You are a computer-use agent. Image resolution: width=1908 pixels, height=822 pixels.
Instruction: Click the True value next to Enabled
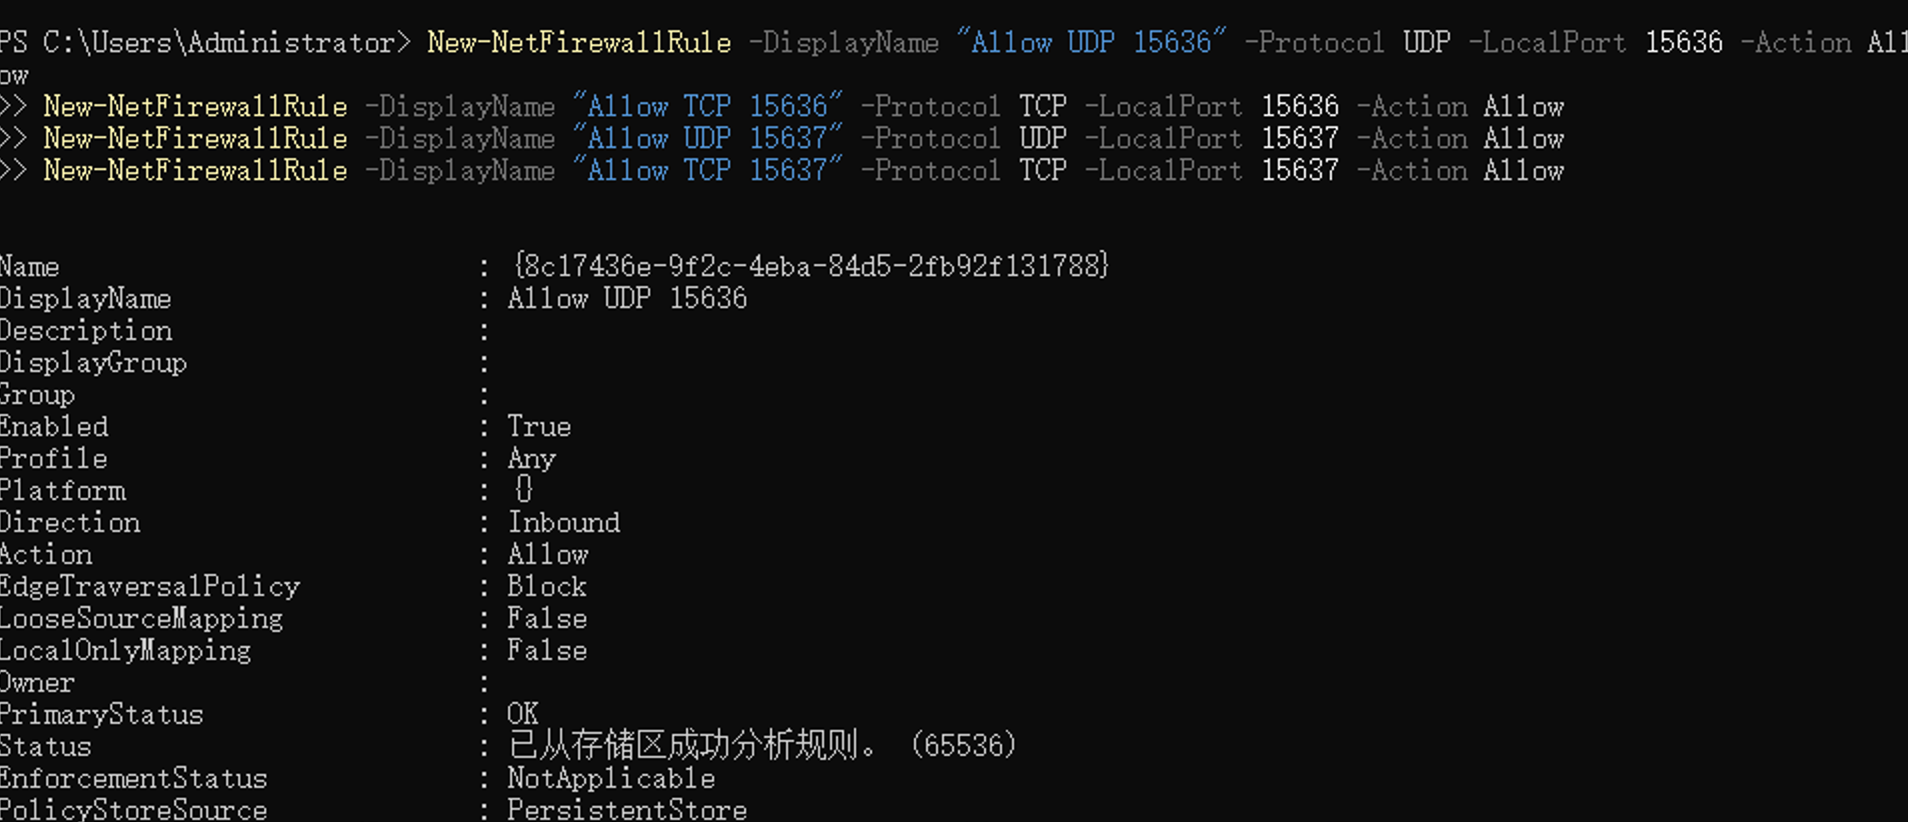[x=539, y=426]
